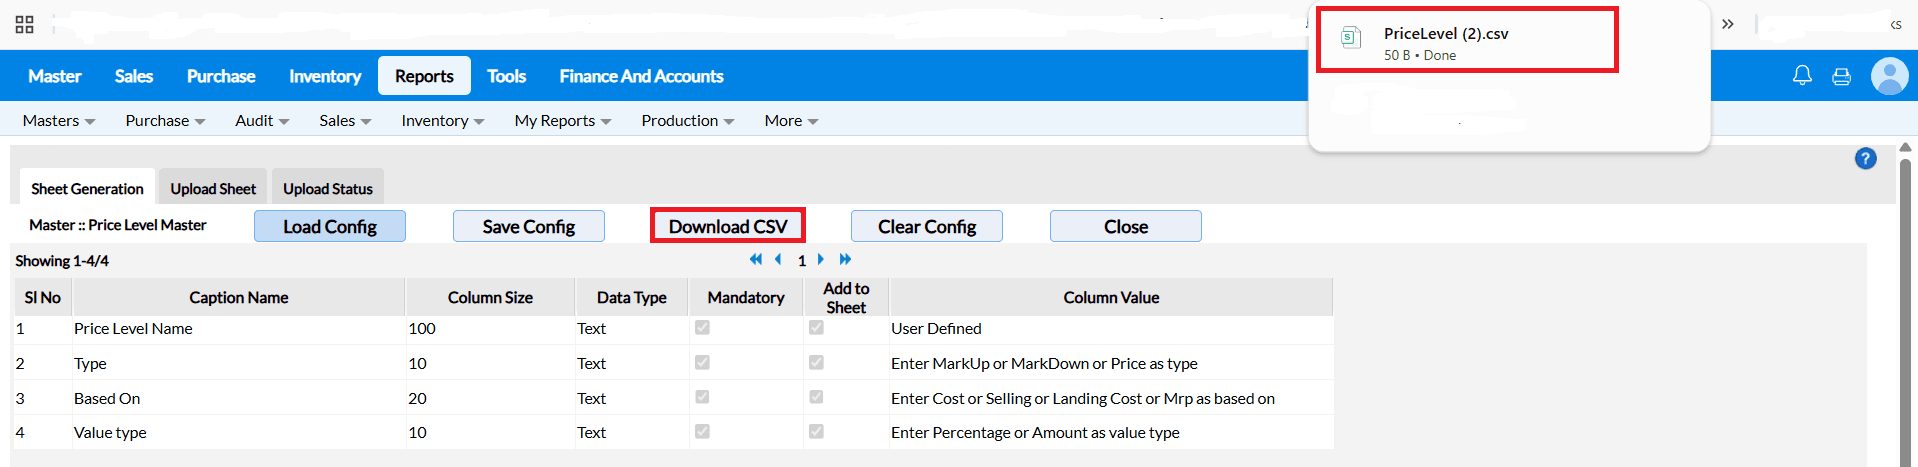Click the Save Config button
Viewport: 1918px width, 467px height.
click(x=528, y=227)
